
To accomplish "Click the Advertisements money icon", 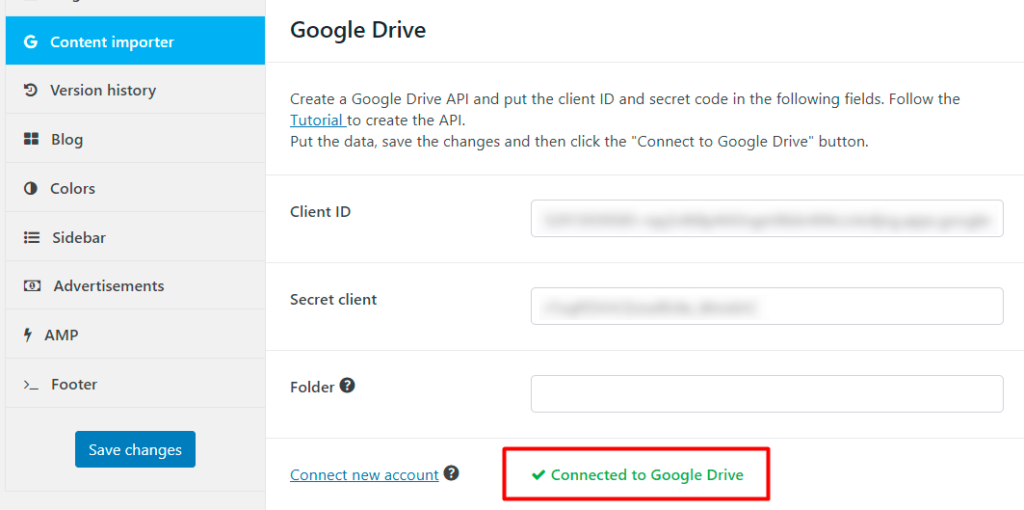I will coord(32,286).
